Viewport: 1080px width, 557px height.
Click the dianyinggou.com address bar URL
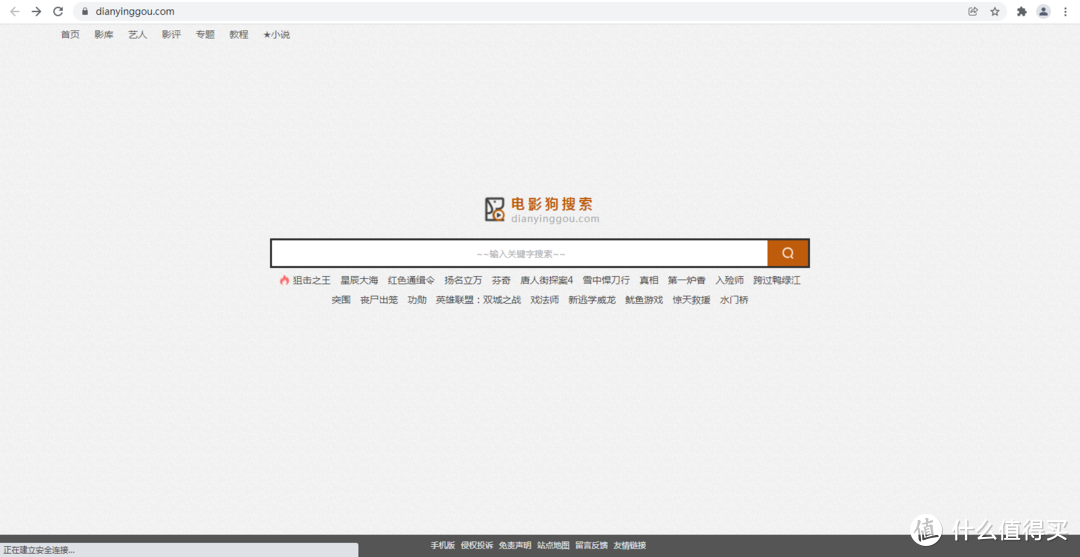point(135,12)
